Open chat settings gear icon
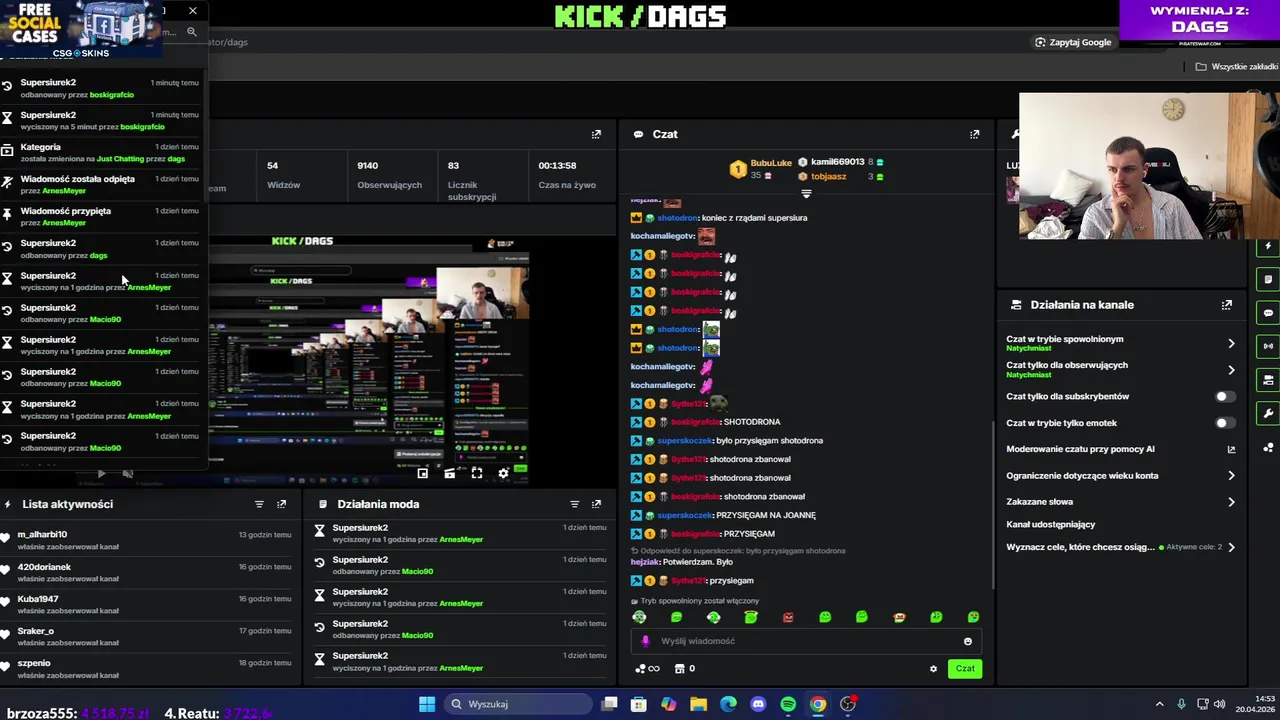 (x=933, y=669)
